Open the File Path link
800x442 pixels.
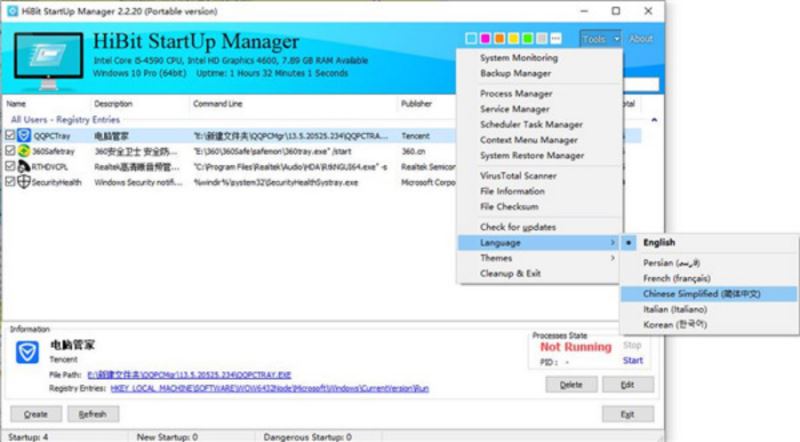(189, 375)
